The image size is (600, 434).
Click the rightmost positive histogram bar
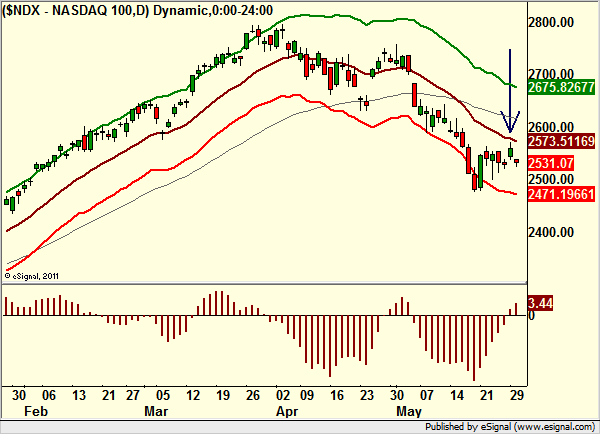(516, 309)
